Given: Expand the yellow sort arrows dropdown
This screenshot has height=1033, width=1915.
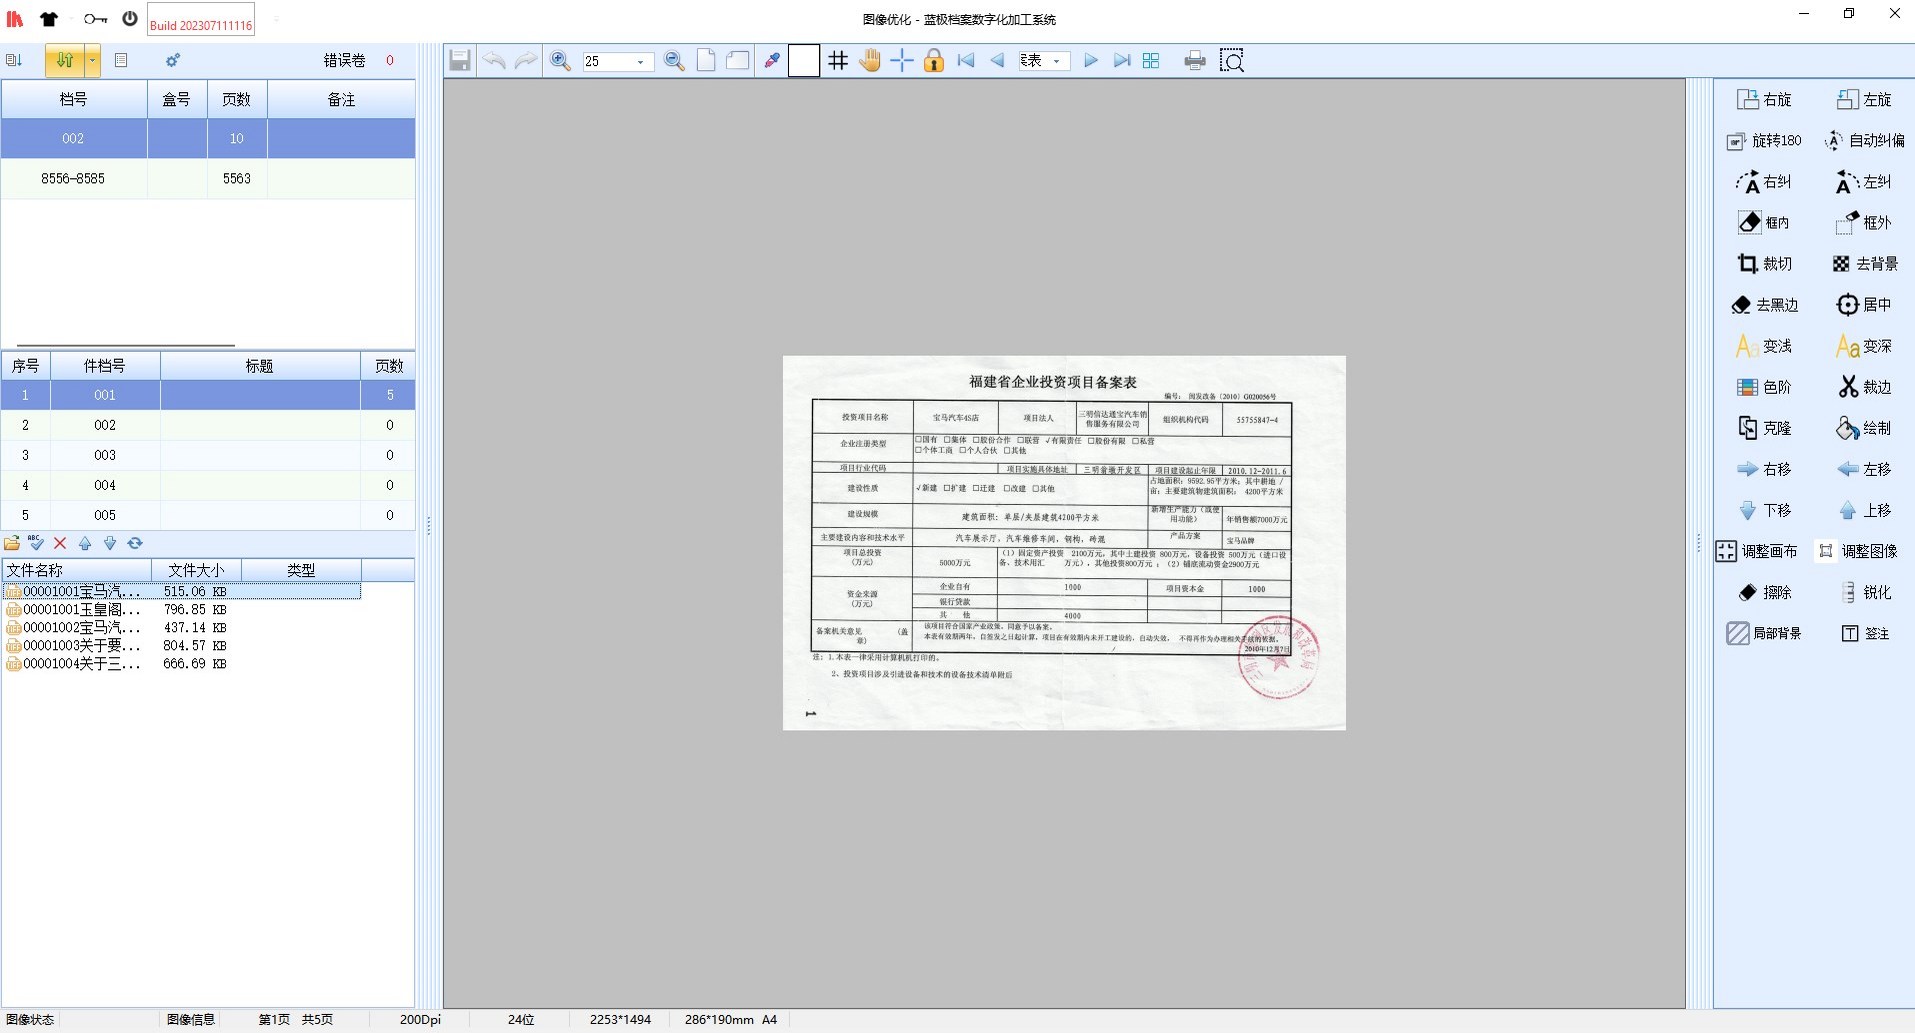Looking at the screenshot, I should [x=92, y=61].
